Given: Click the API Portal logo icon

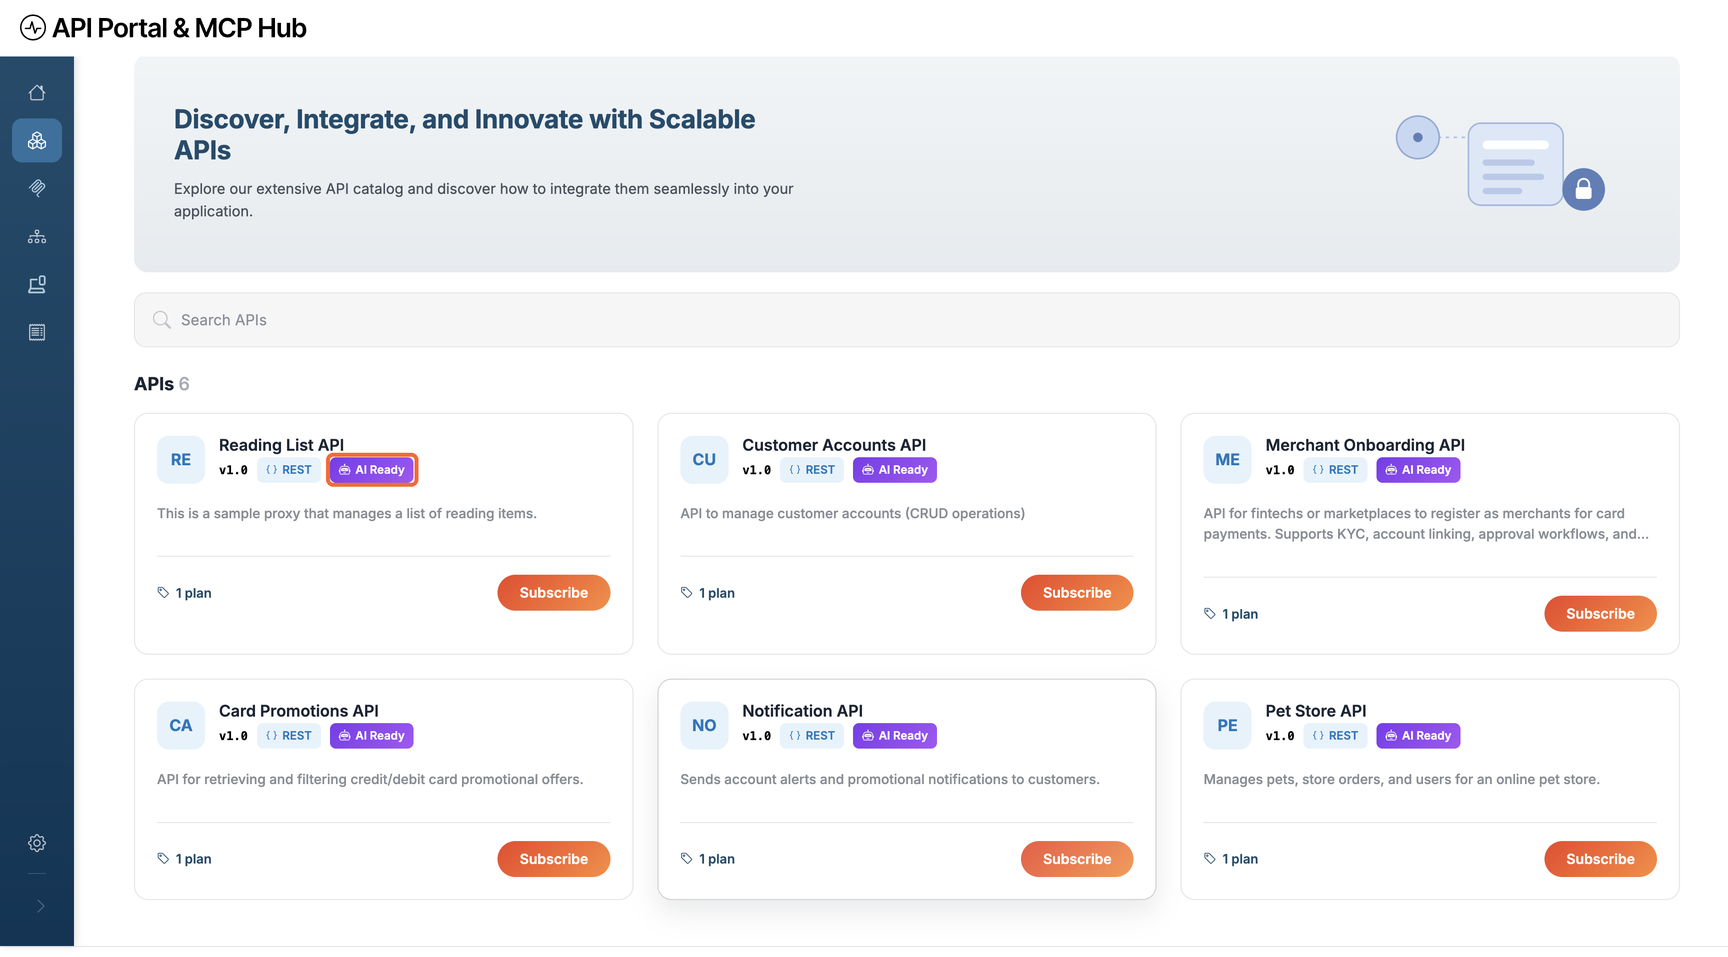Looking at the screenshot, I should tap(33, 28).
